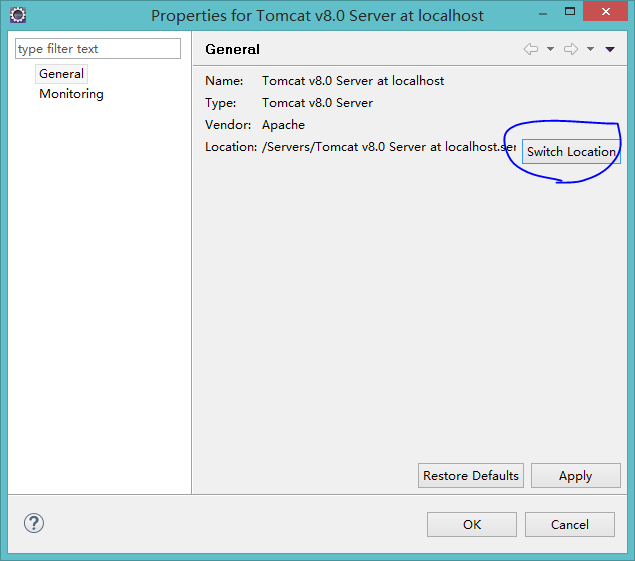The image size is (635, 561).
Task: Click the help question mark icon
Action: 34,523
